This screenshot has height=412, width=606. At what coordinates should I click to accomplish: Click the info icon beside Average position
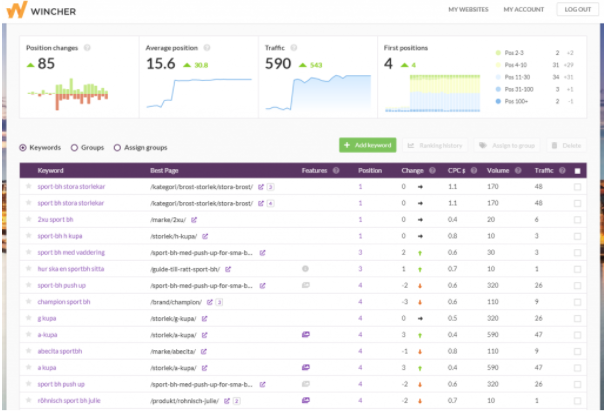[x=207, y=48]
